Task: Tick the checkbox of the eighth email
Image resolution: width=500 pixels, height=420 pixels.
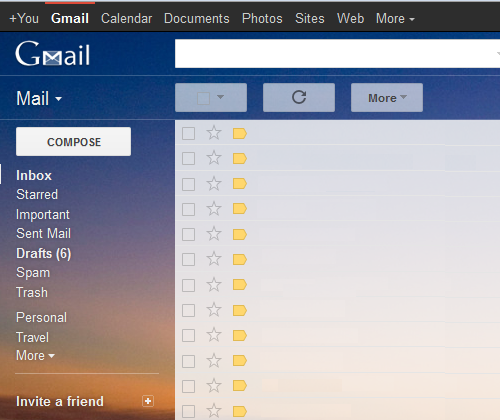Action: (x=188, y=310)
